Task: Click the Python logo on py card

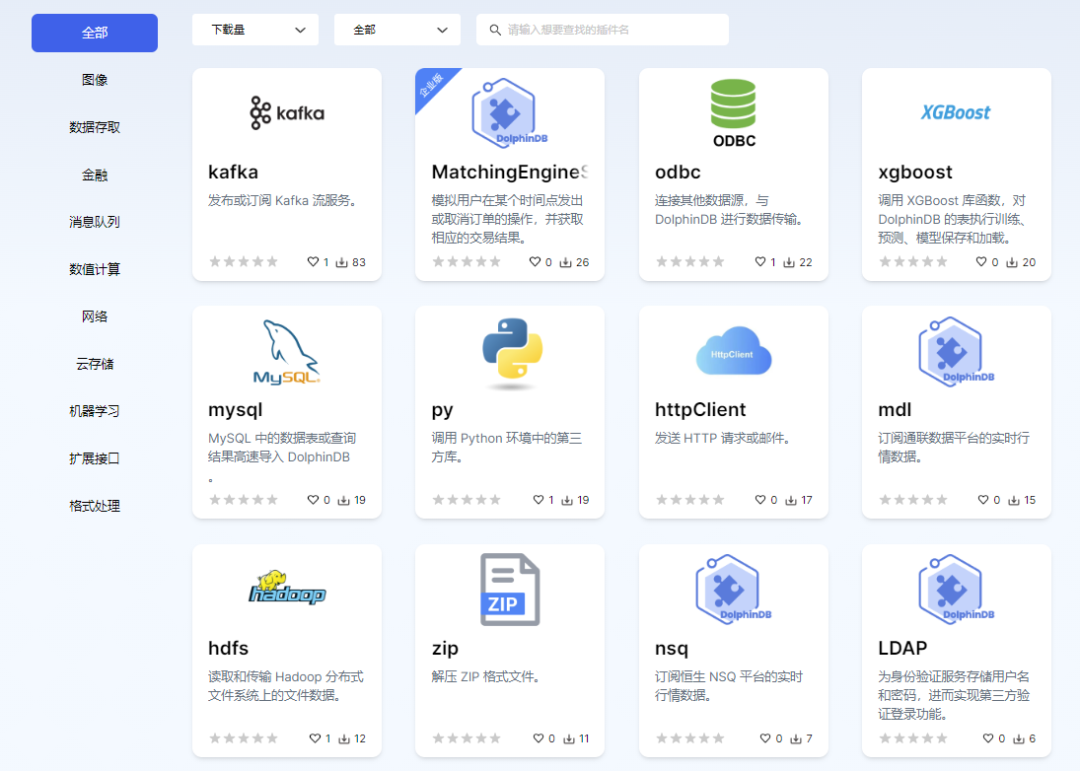Action: (x=510, y=350)
